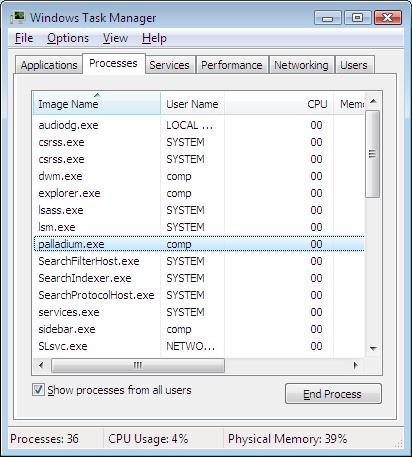Viewport: 412px width, 457px height.
Task: Open the Services tab
Action: 169,65
